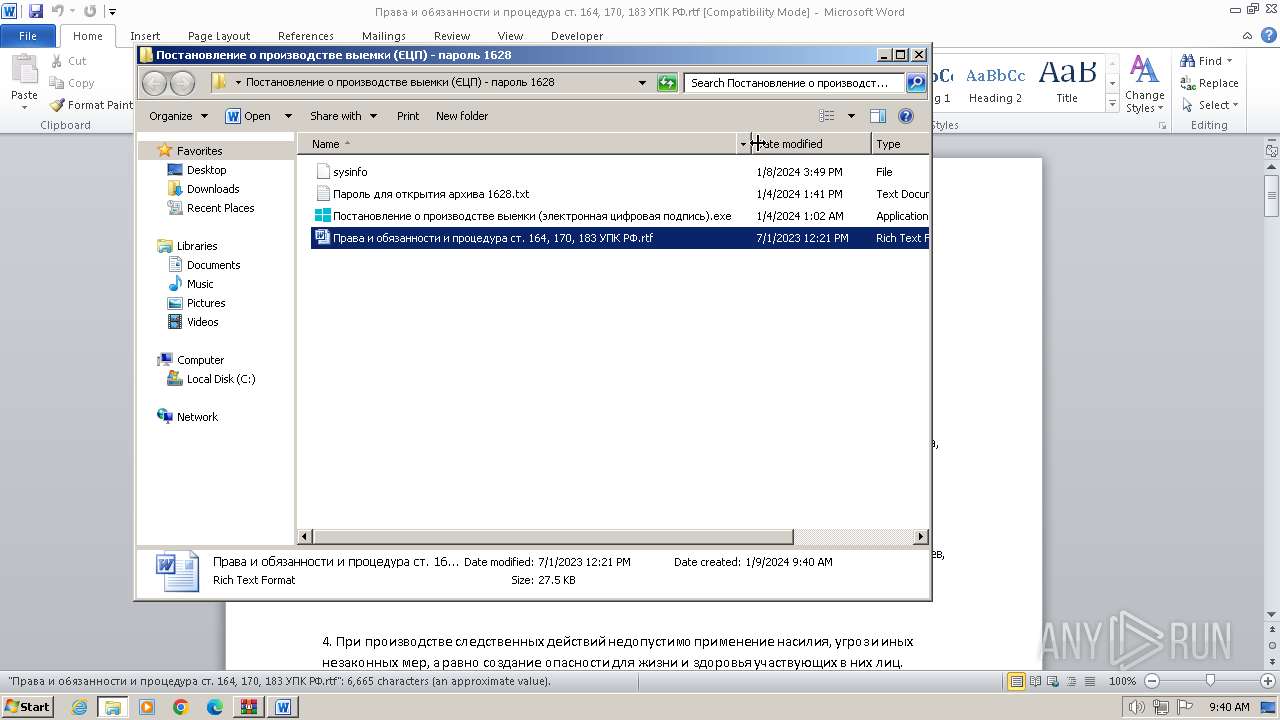Screen dimensions: 1280x720
Task: Open the Change Styles menu
Action: click(1144, 84)
